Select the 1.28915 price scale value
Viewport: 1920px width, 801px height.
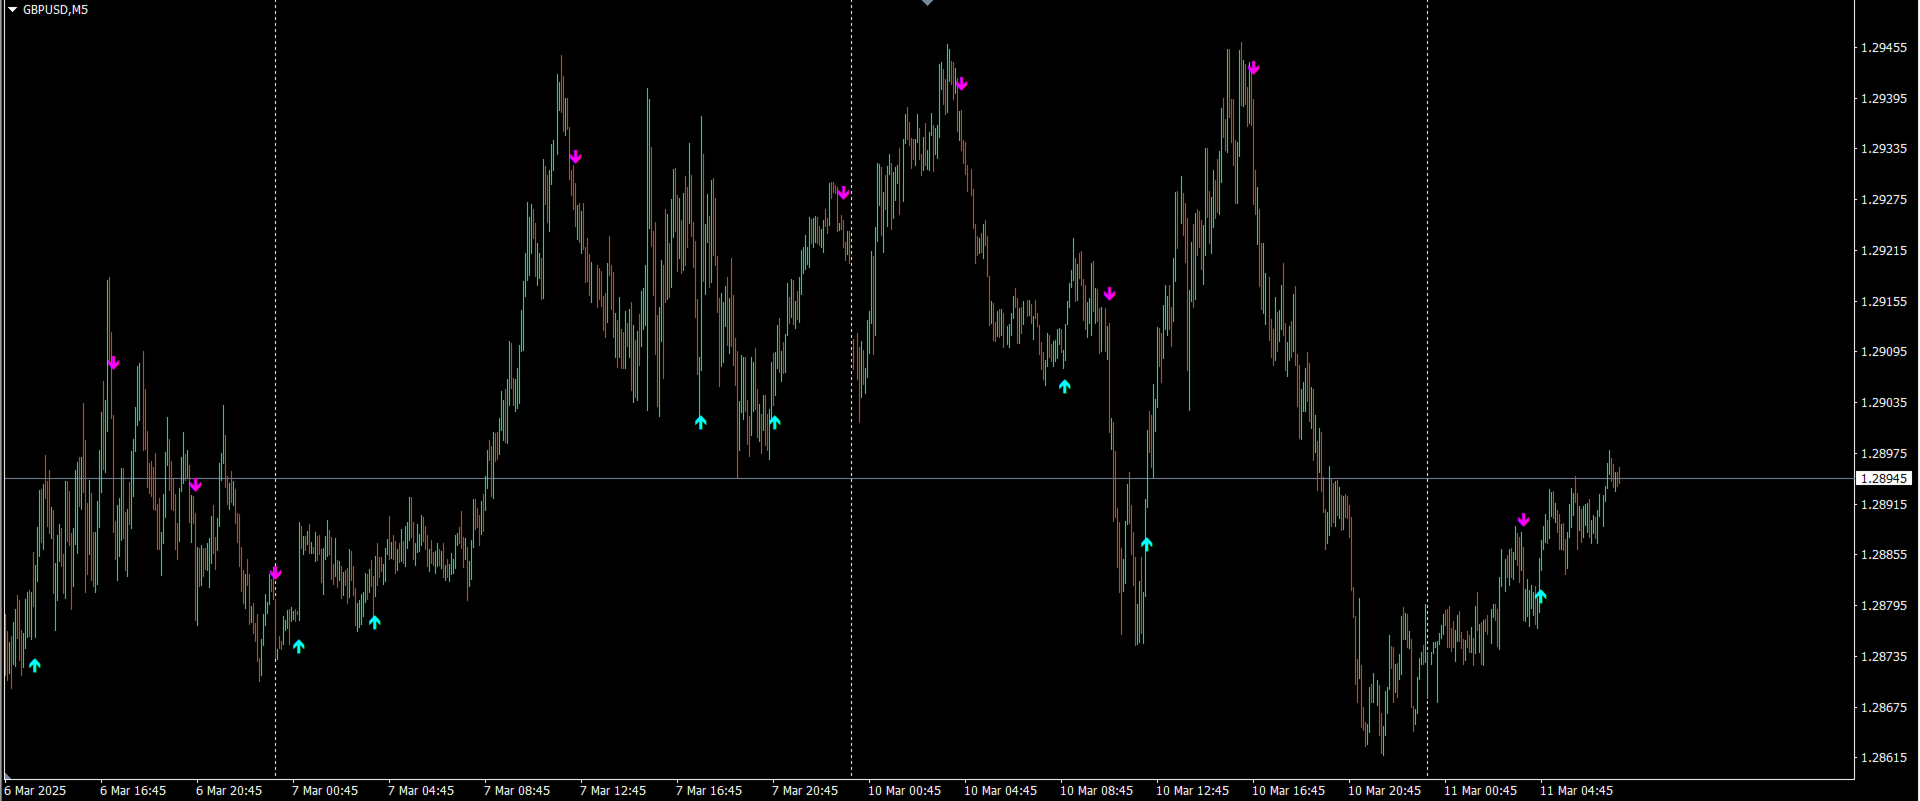[1883, 505]
